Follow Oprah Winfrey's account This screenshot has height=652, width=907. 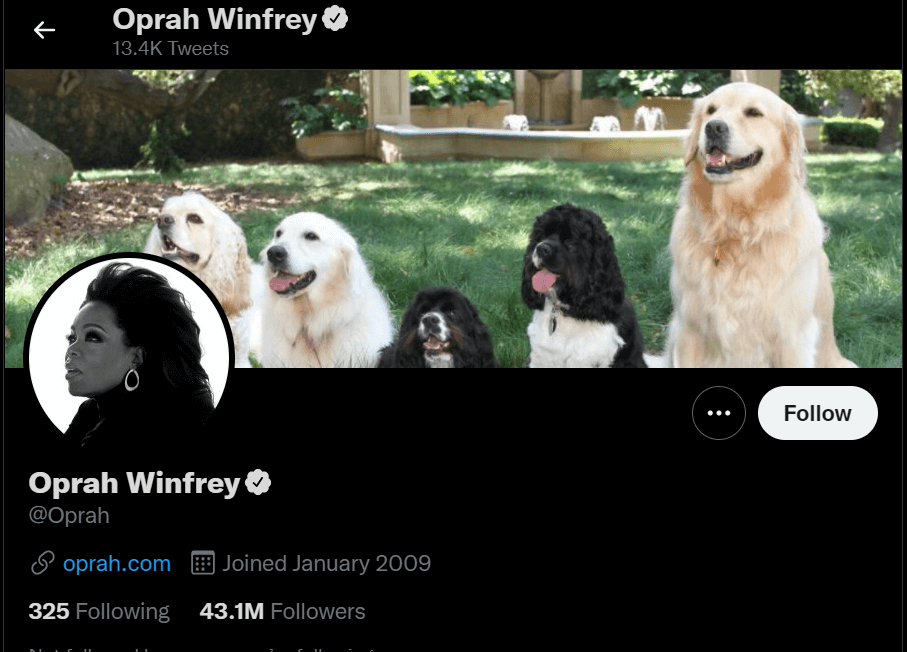point(817,413)
